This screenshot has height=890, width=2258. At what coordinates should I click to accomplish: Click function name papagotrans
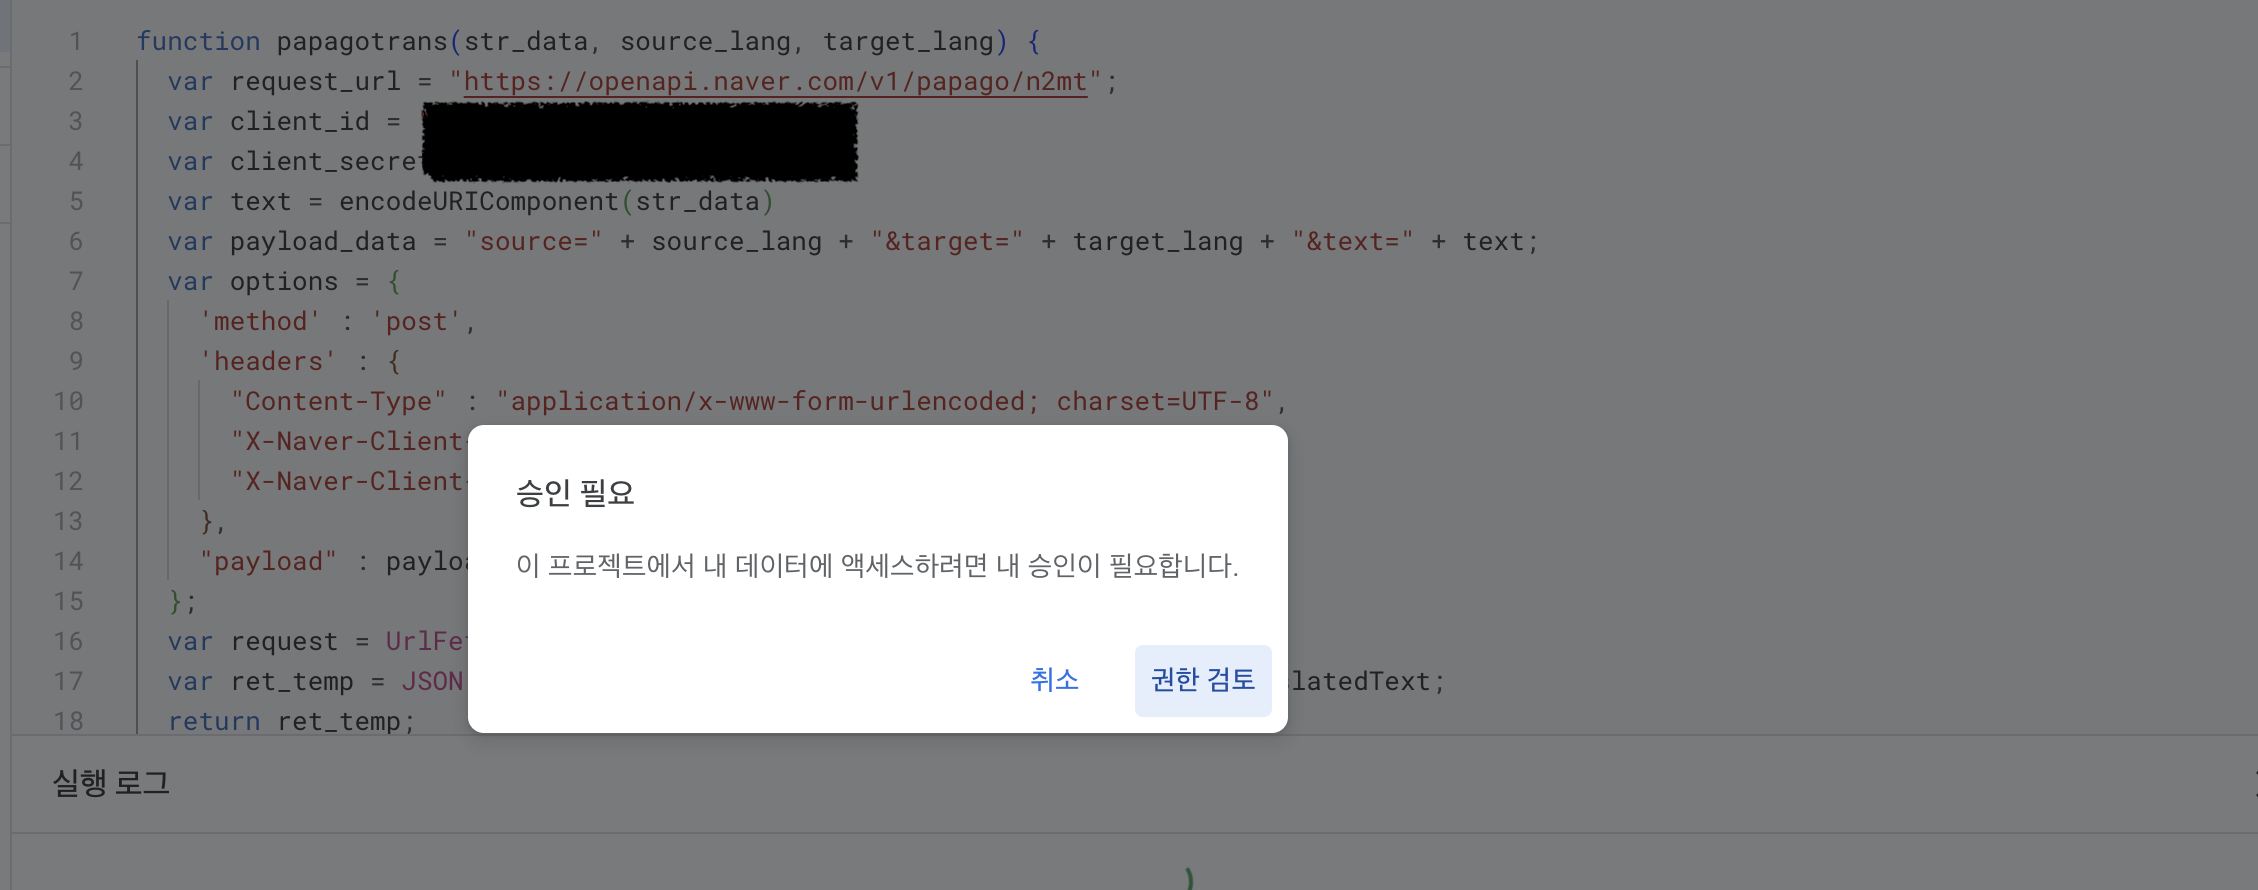point(362,42)
